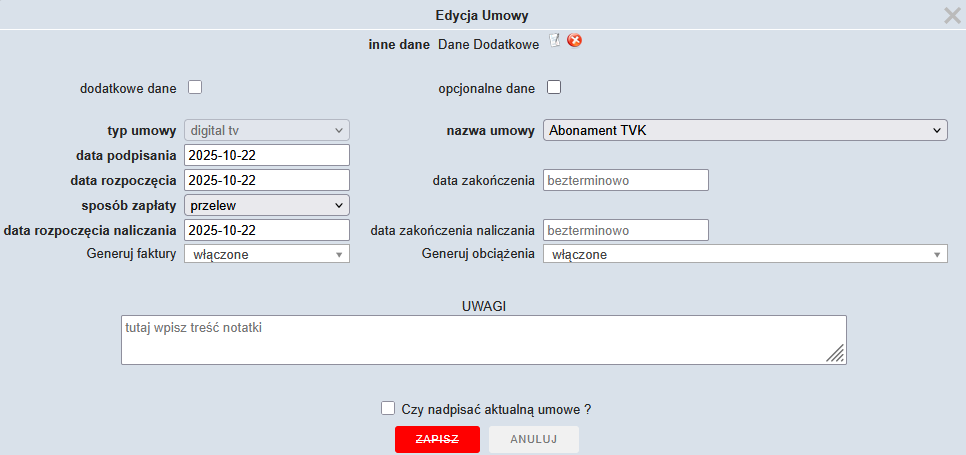Expand the Generuj obciążenia dropdown

(744, 255)
